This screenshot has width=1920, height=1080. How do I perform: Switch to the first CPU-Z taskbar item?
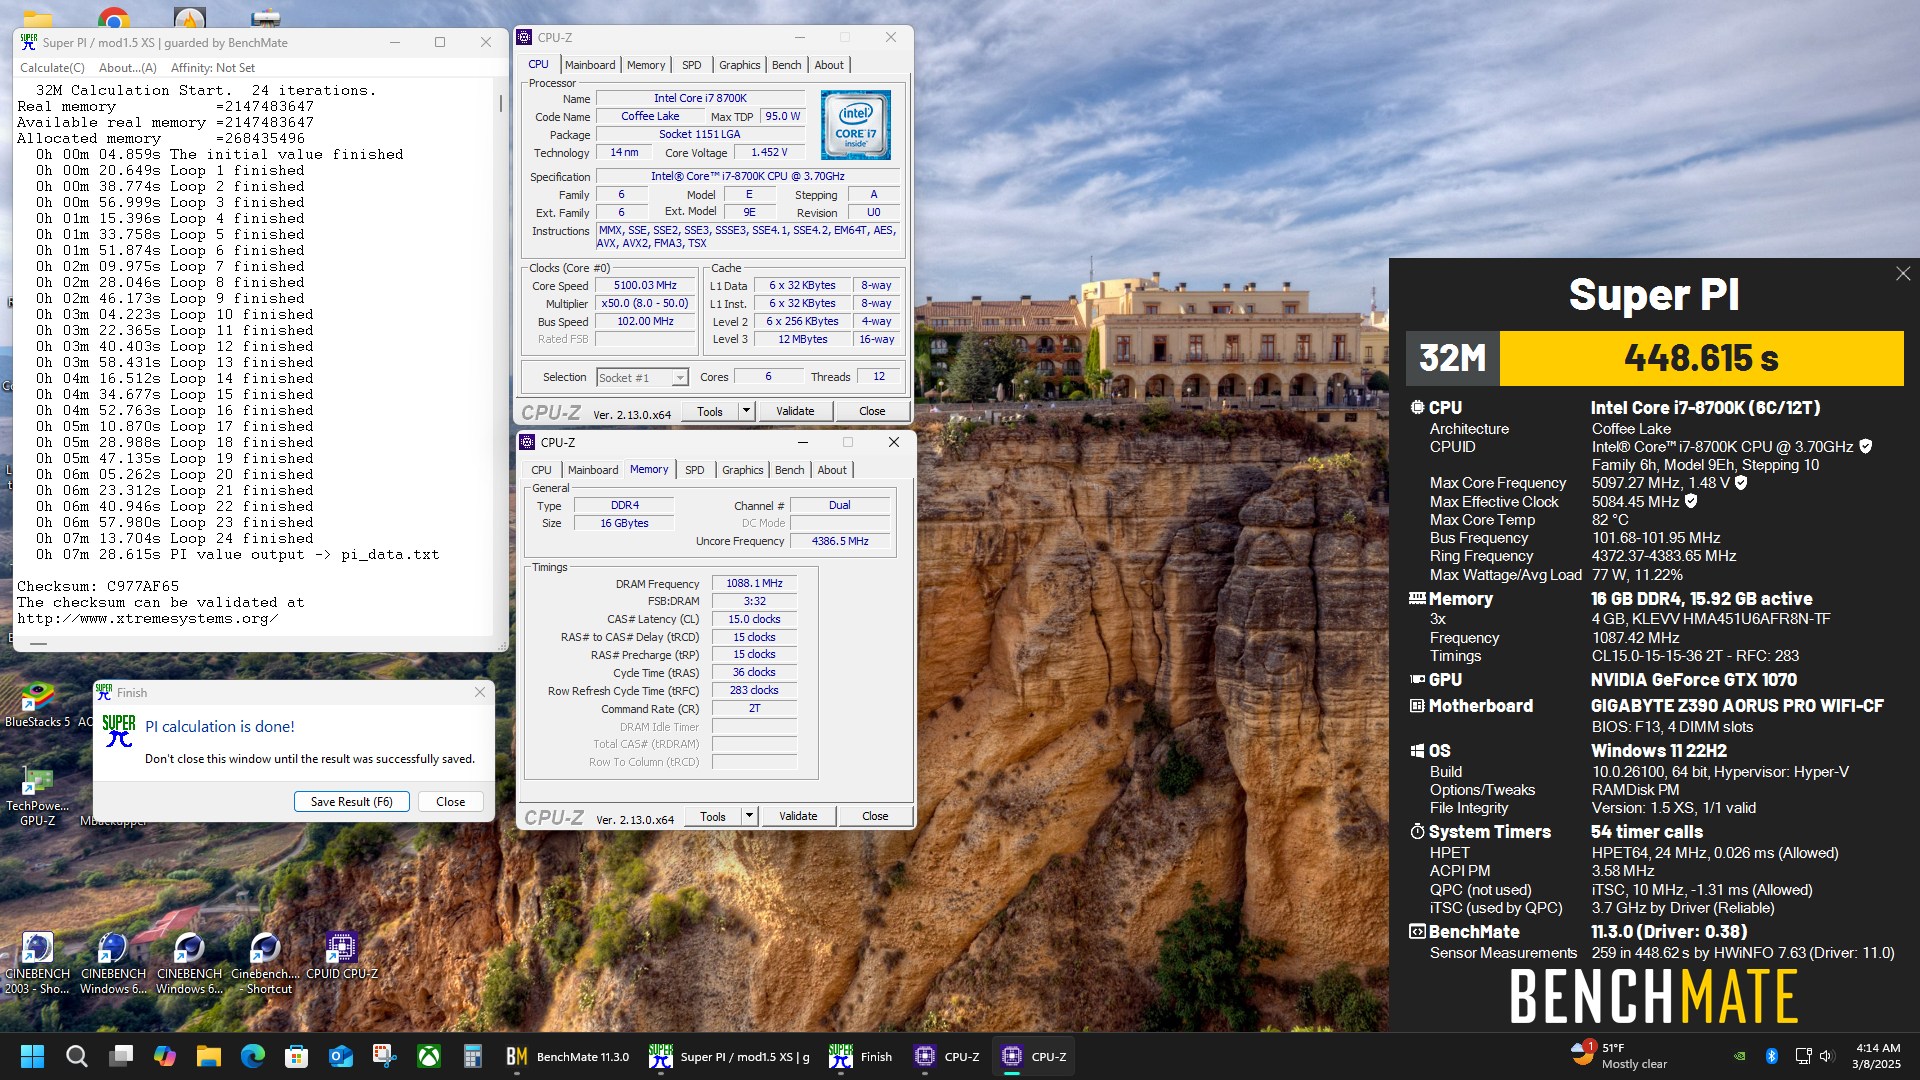(947, 1056)
